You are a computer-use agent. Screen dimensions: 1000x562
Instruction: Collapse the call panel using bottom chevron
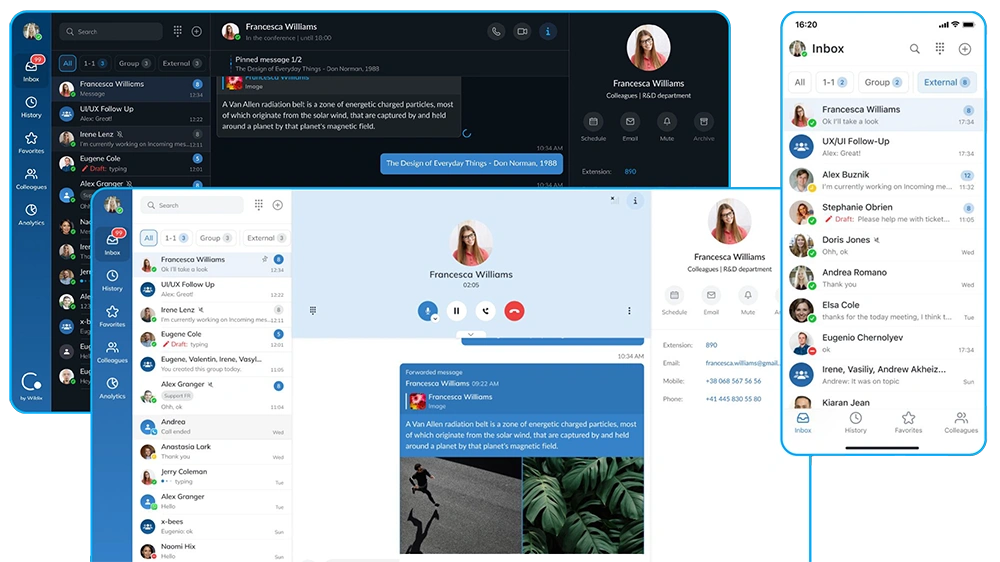click(x=470, y=334)
